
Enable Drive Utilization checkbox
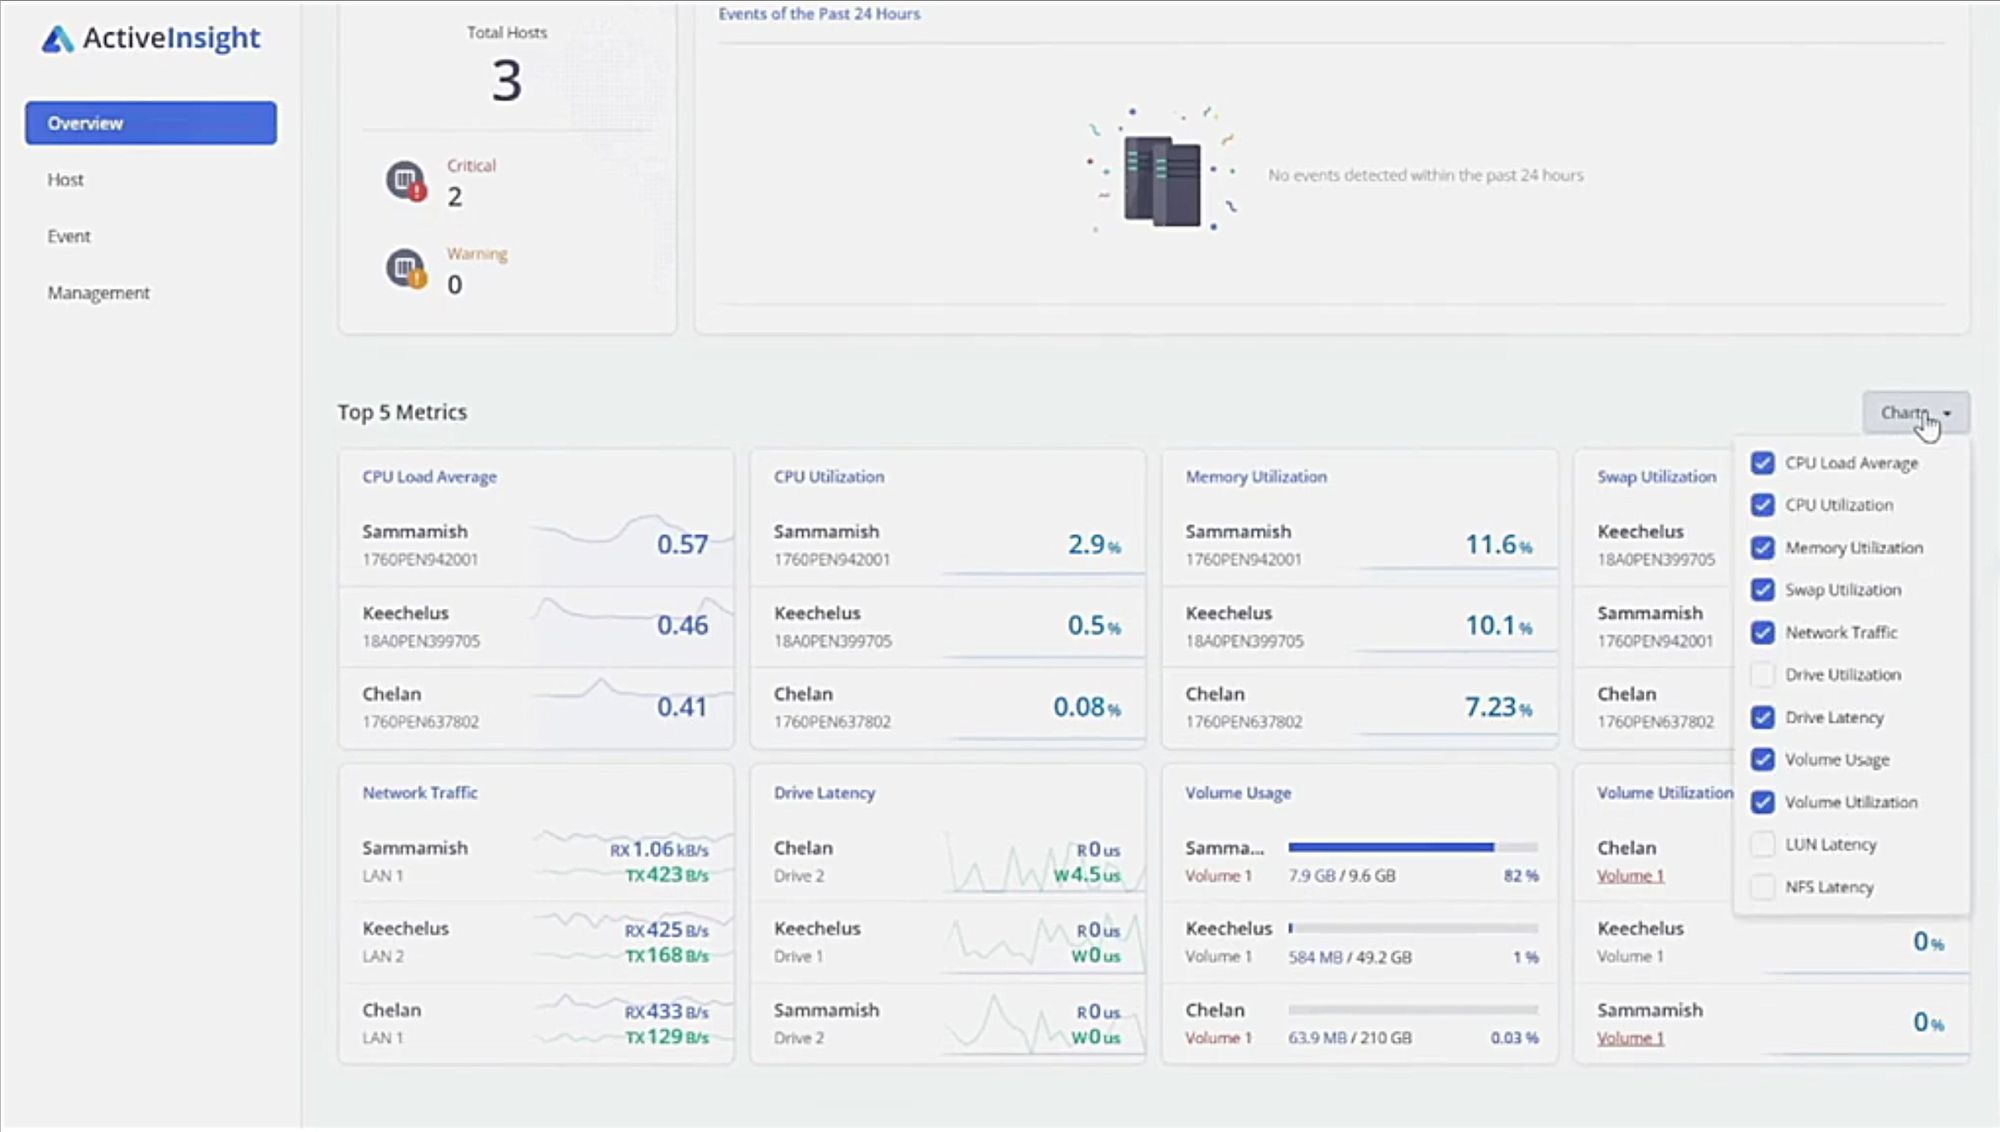pyautogui.click(x=1763, y=675)
